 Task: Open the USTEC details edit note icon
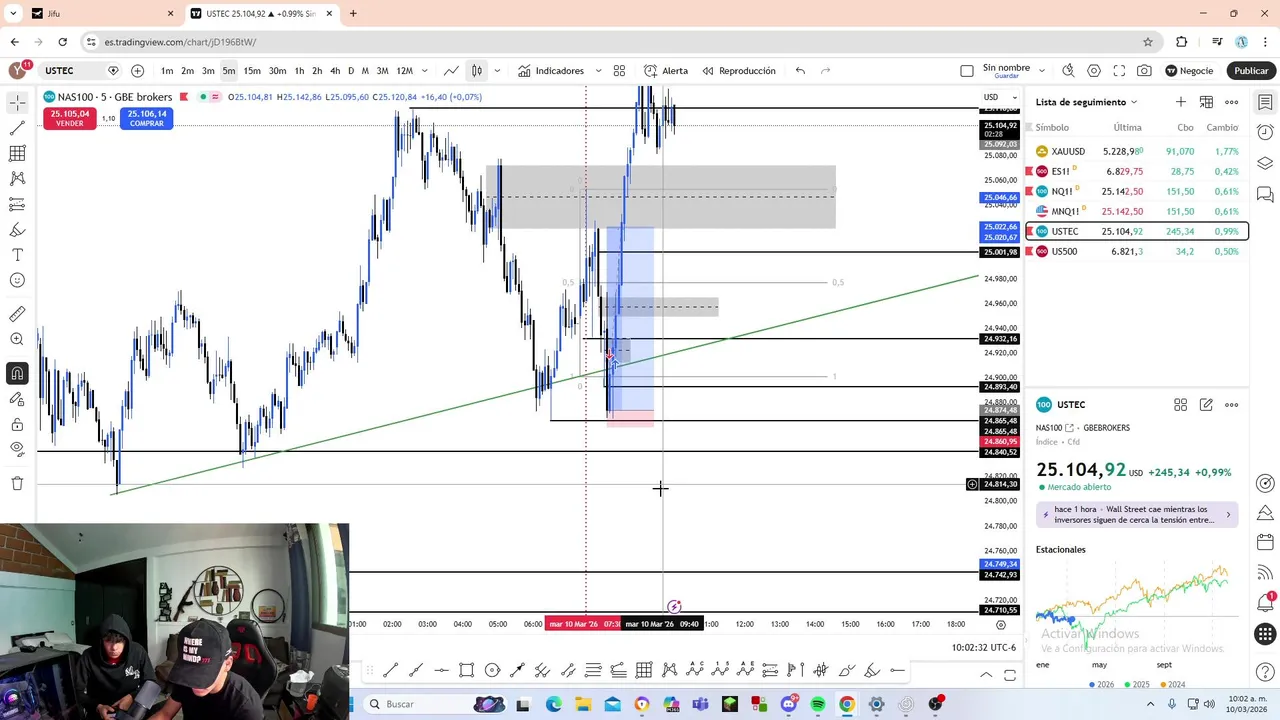pos(1206,405)
